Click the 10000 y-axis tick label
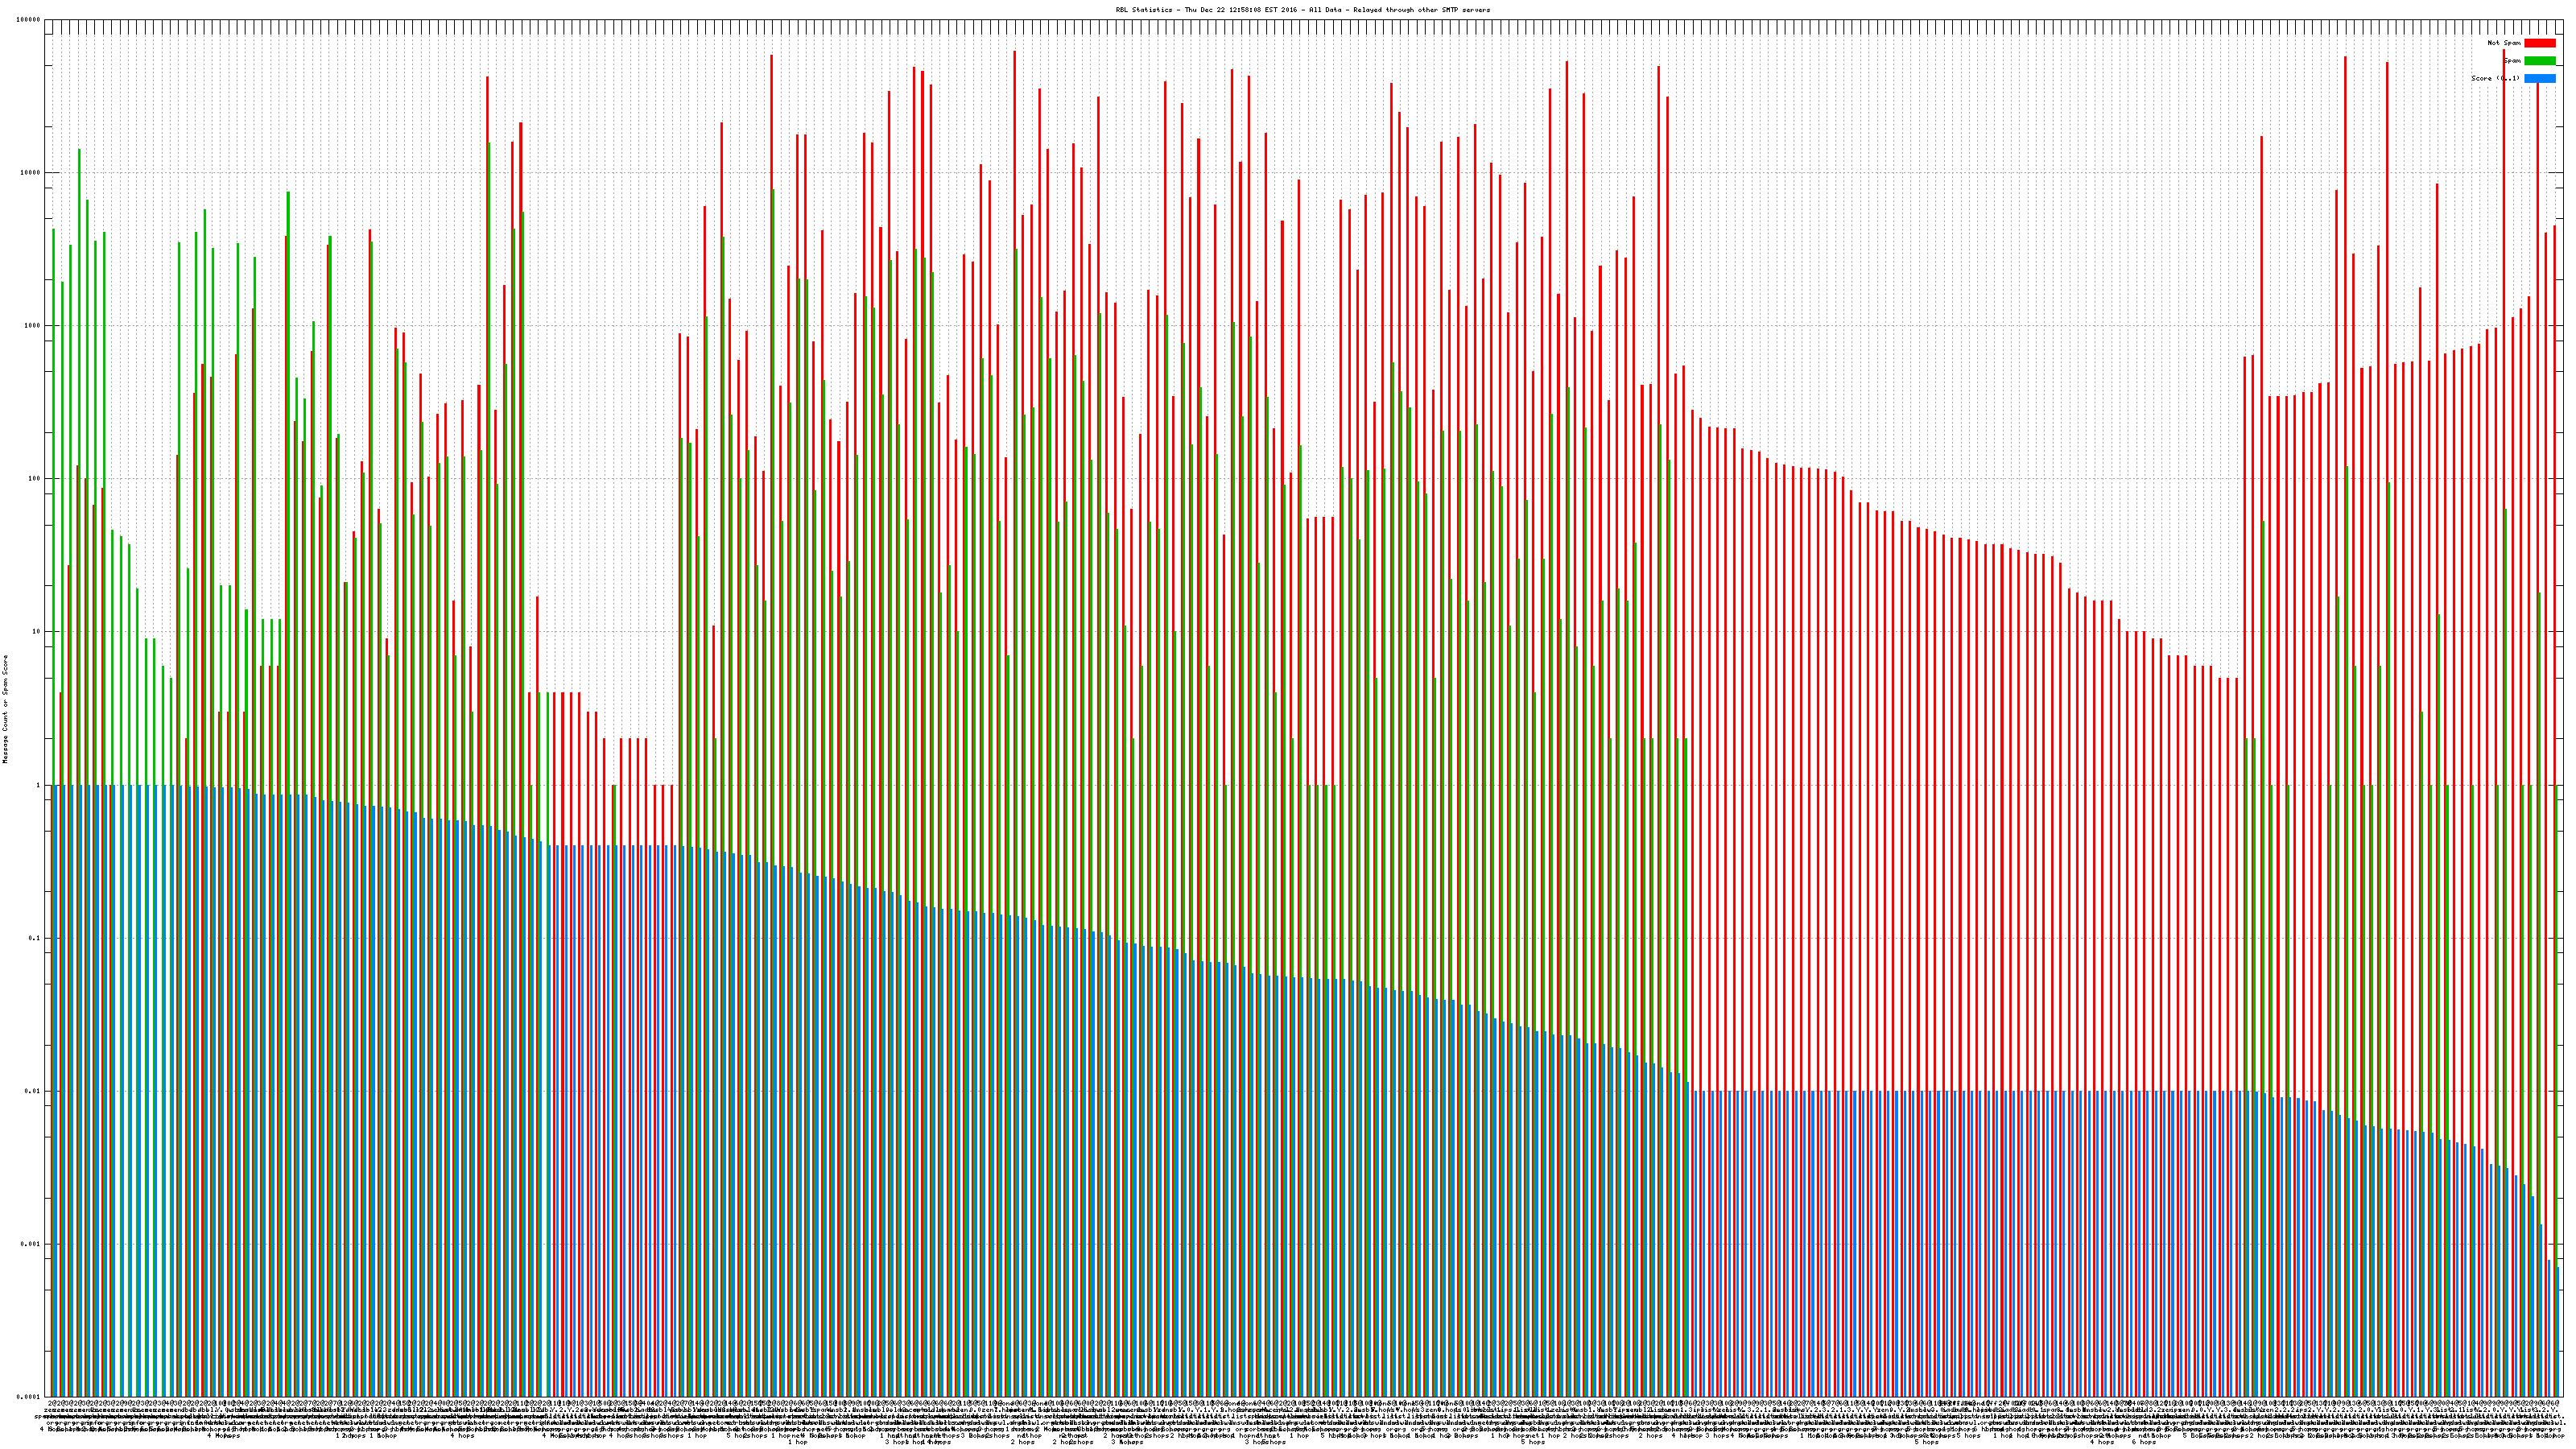 pyautogui.click(x=31, y=173)
